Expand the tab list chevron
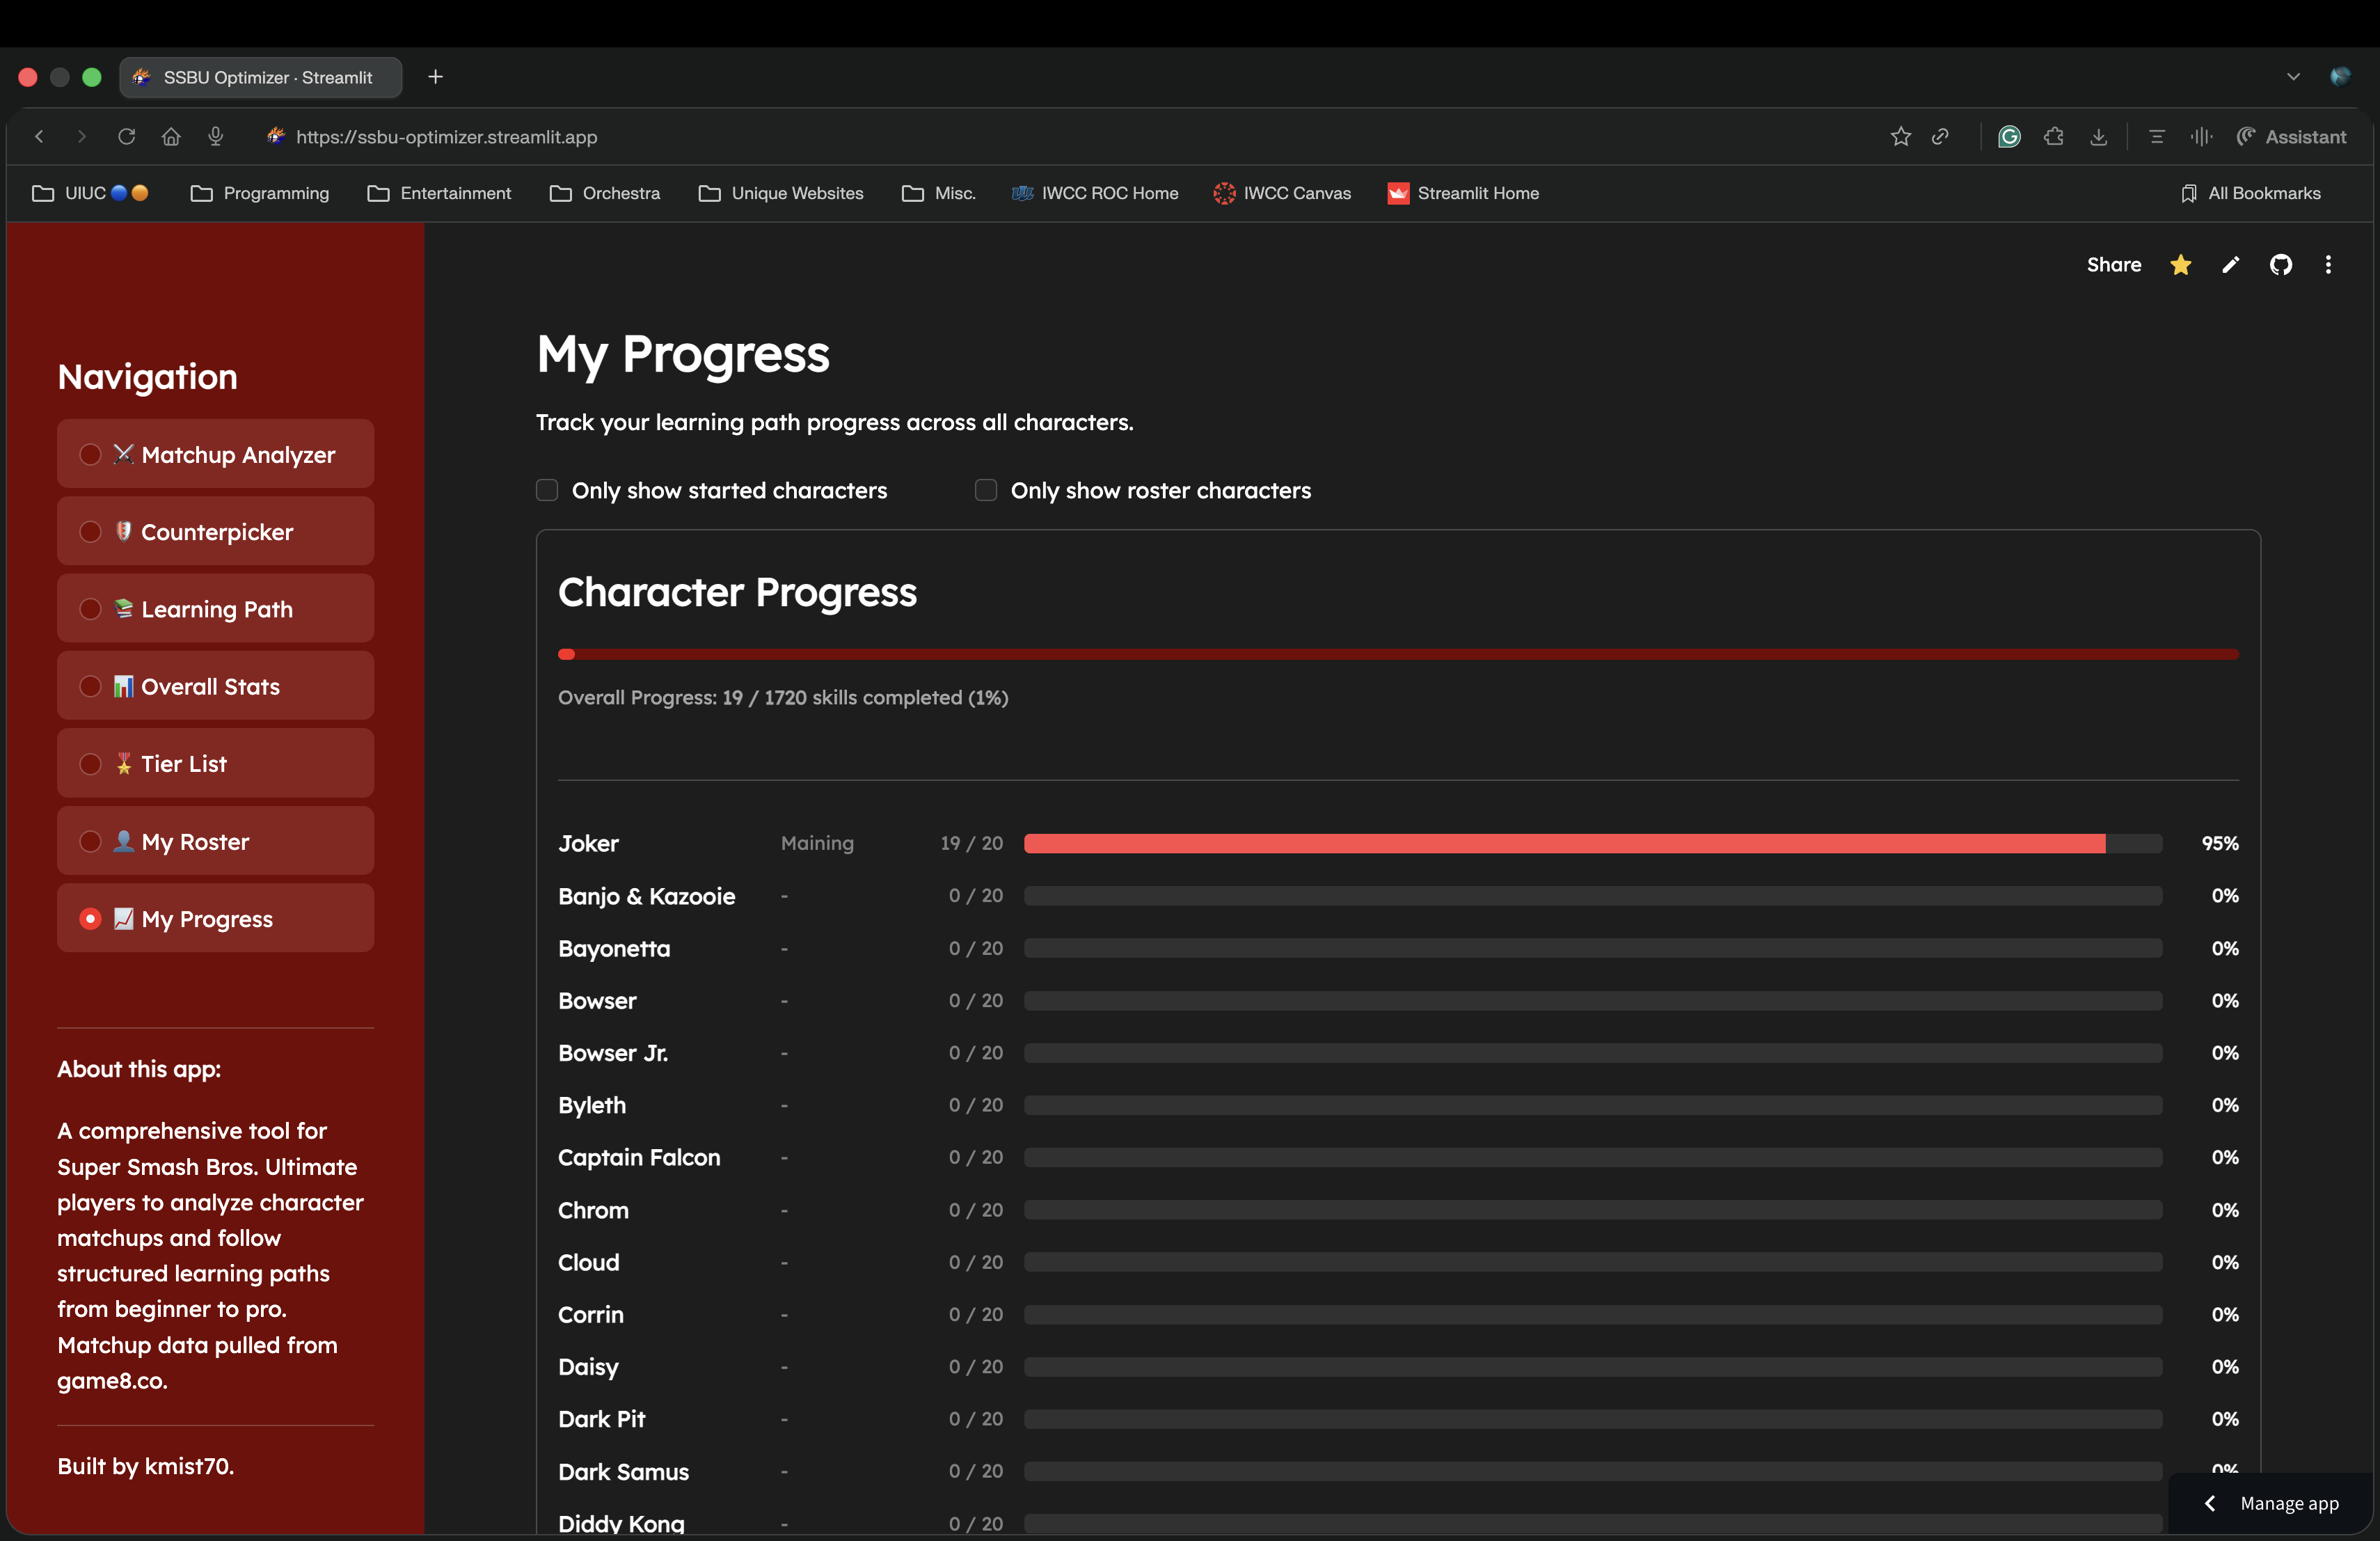Screen dimensions: 2380x1541 (2293, 77)
